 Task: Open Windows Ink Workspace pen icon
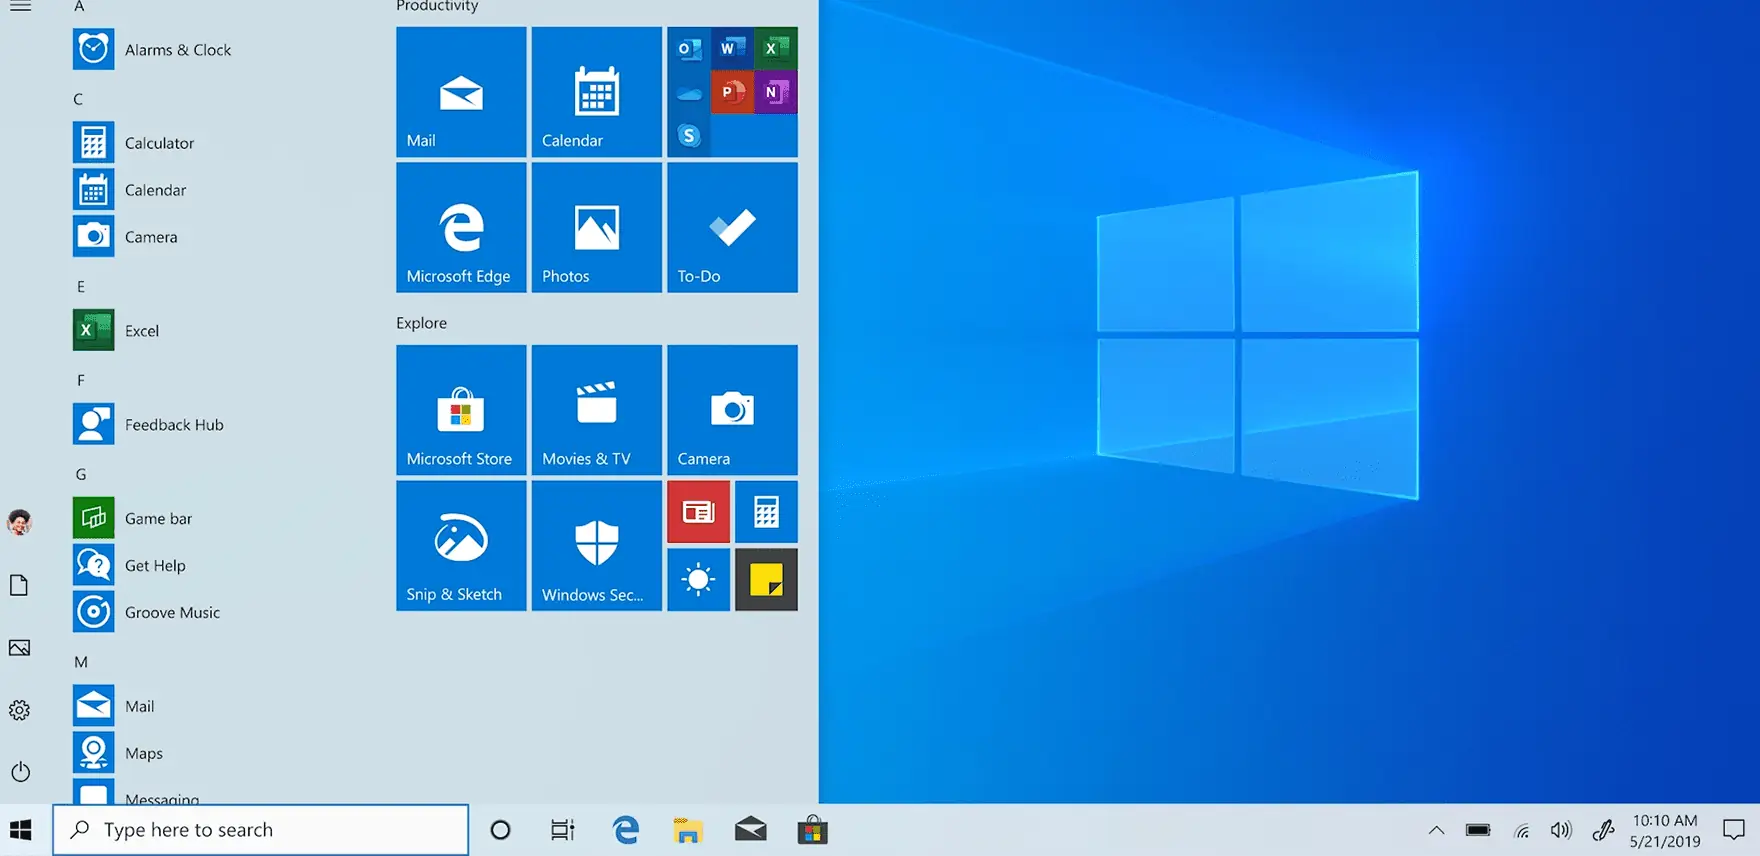pyautogui.click(x=1603, y=830)
